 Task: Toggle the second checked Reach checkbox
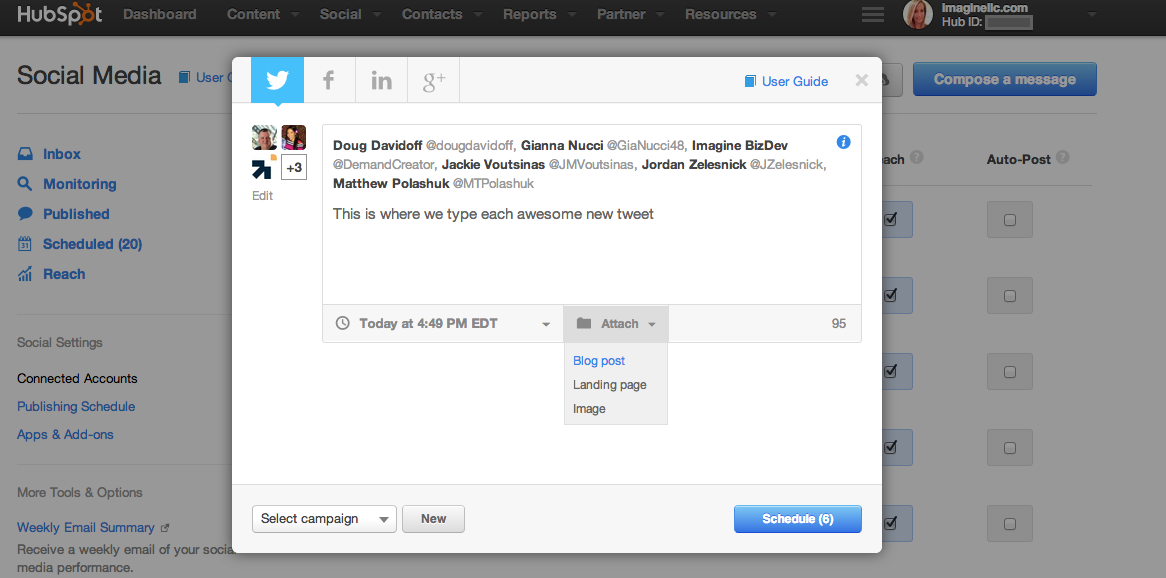[x=891, y=295]
